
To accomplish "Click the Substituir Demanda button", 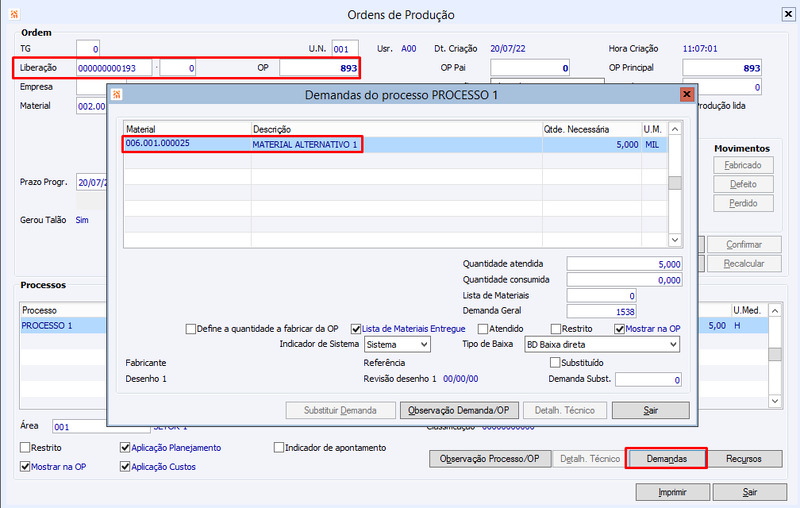I will 340,411.
